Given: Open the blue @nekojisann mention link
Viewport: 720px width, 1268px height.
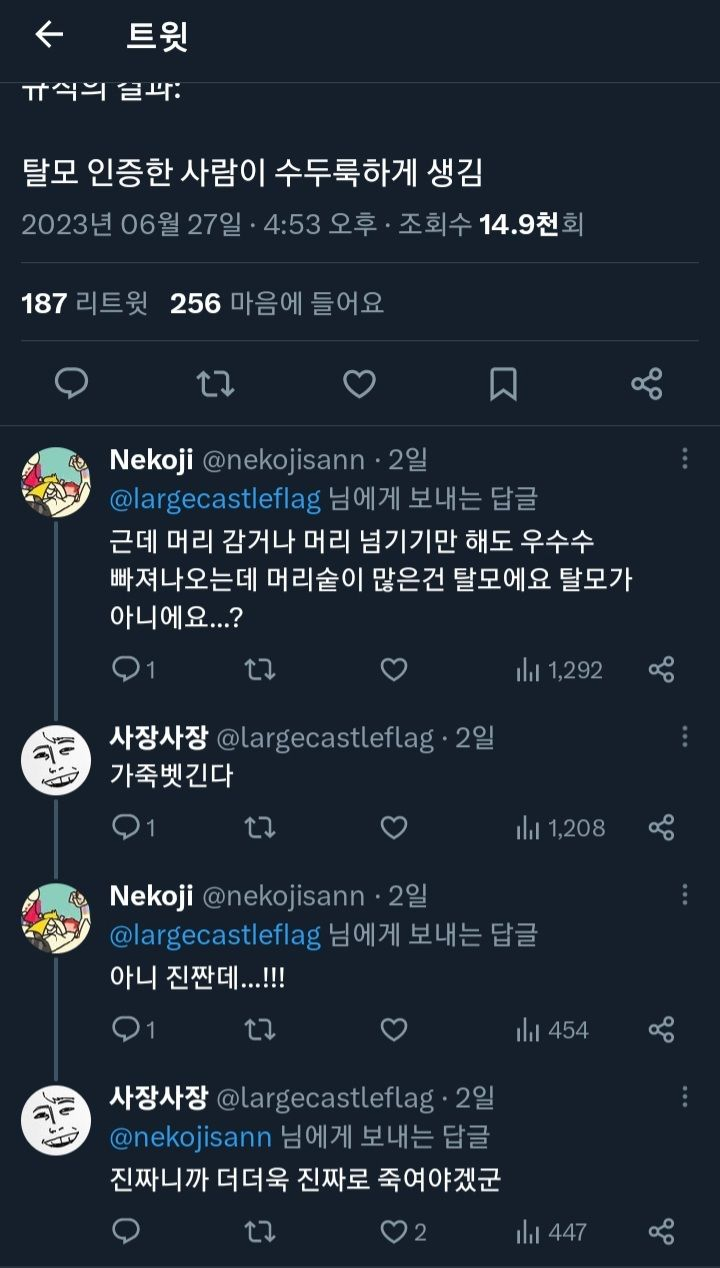Looking at the screenshot, I should [191, 1137].
